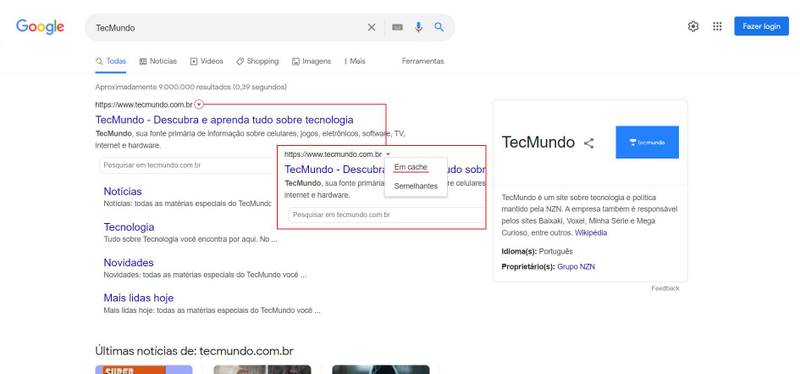Open the Shopping tab

click(x=258, y=61)
